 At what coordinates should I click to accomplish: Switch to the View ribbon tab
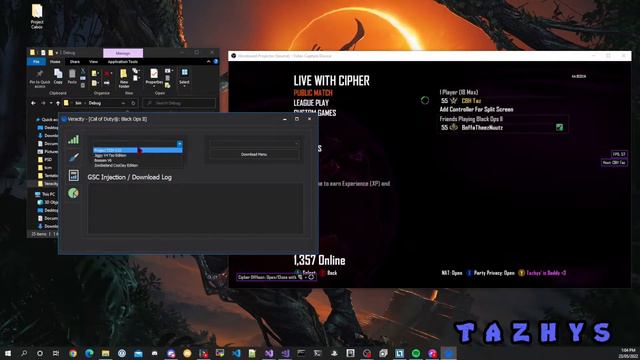(93, 62)
